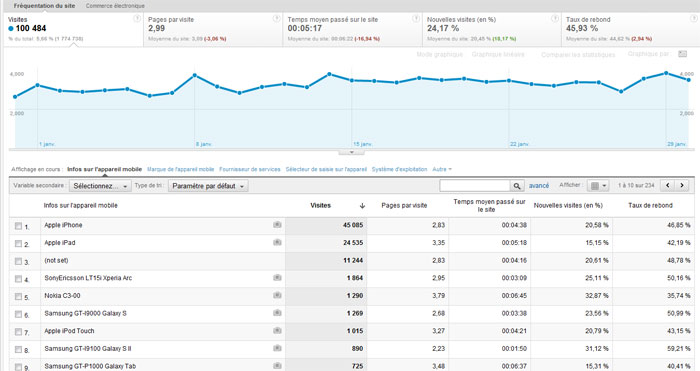Select the Visites metric card
The width and height of the screenshot is (700, 371).
tap(74, 29)
